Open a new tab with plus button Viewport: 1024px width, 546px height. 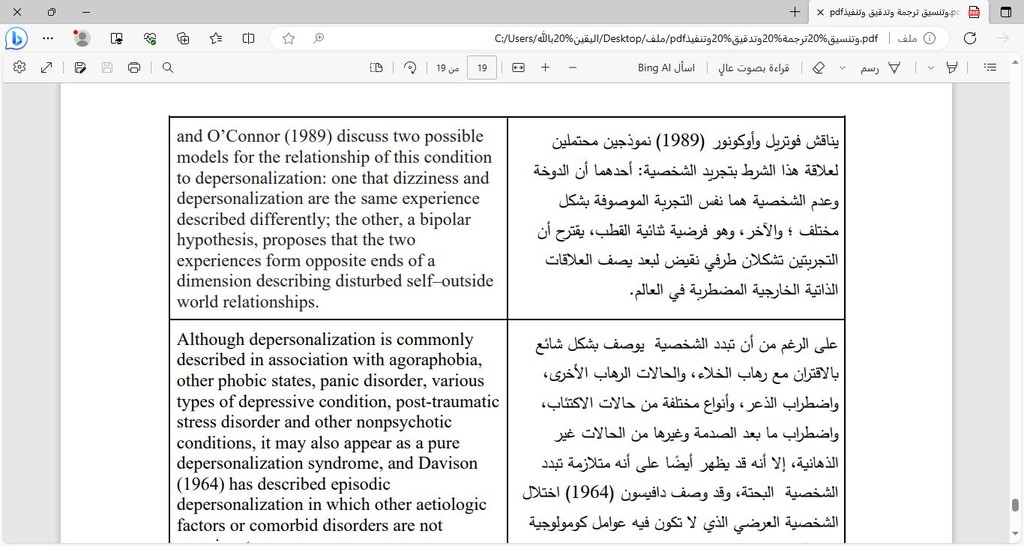click(x=794, y=12)
